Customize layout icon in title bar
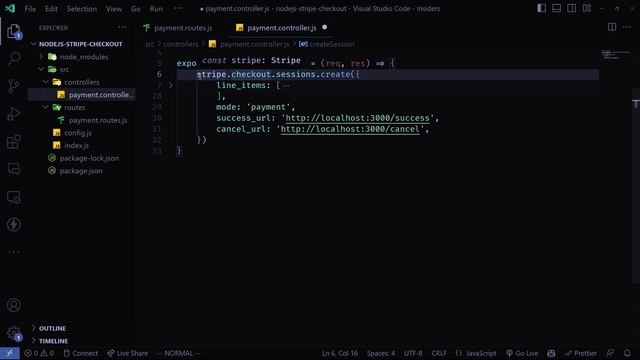The image size is (640, 360). [587, 8]
